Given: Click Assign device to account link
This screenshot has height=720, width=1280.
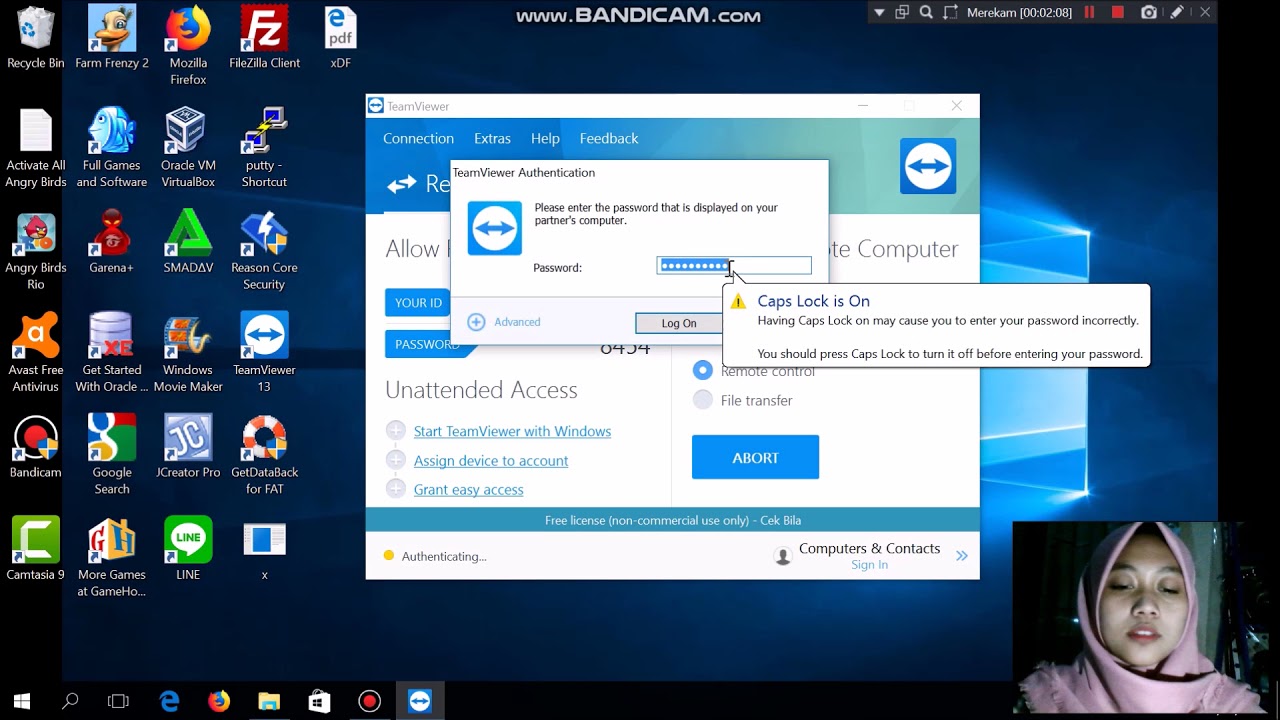Looking at the screenshot, I should (x=491, y=460).
